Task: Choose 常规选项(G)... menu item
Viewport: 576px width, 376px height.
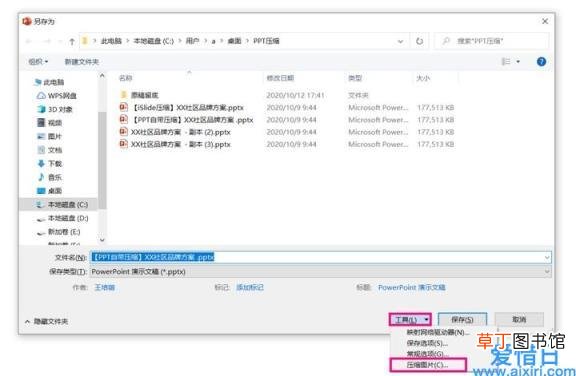Action: coord(427,354)
